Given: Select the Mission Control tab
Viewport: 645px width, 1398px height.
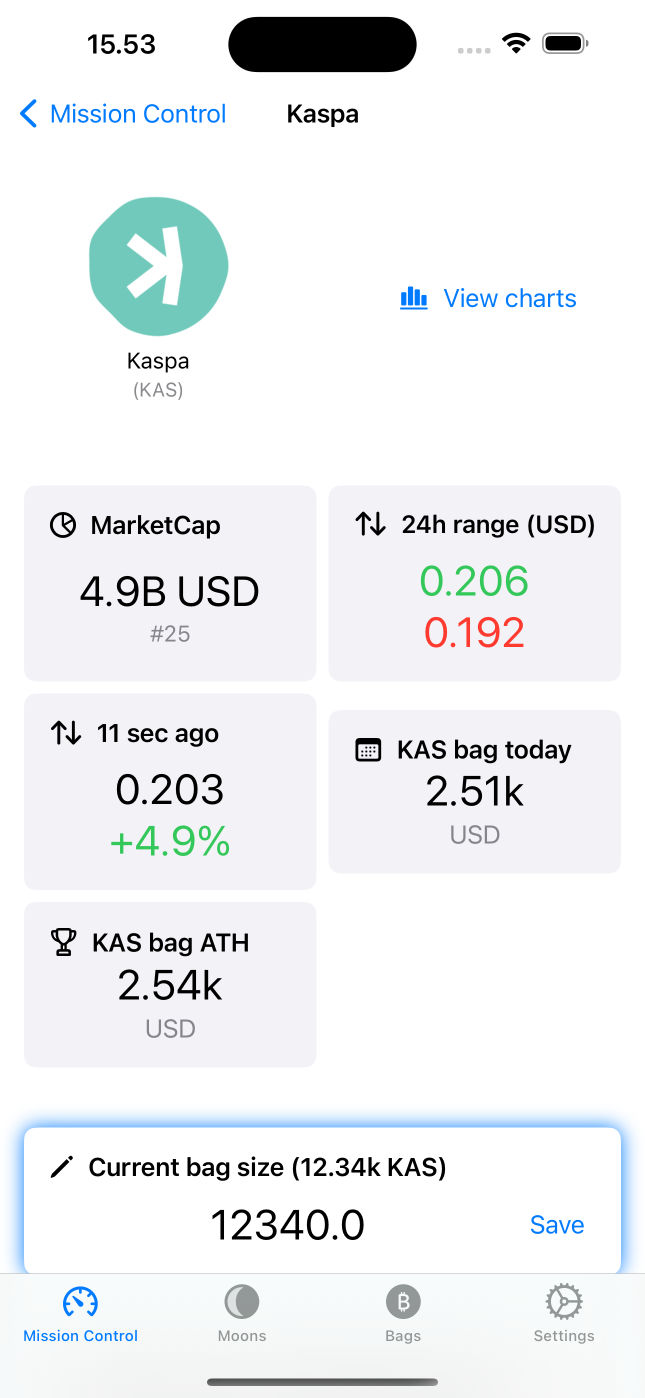Looking at the screenshot, I should tap(81, 1313).
